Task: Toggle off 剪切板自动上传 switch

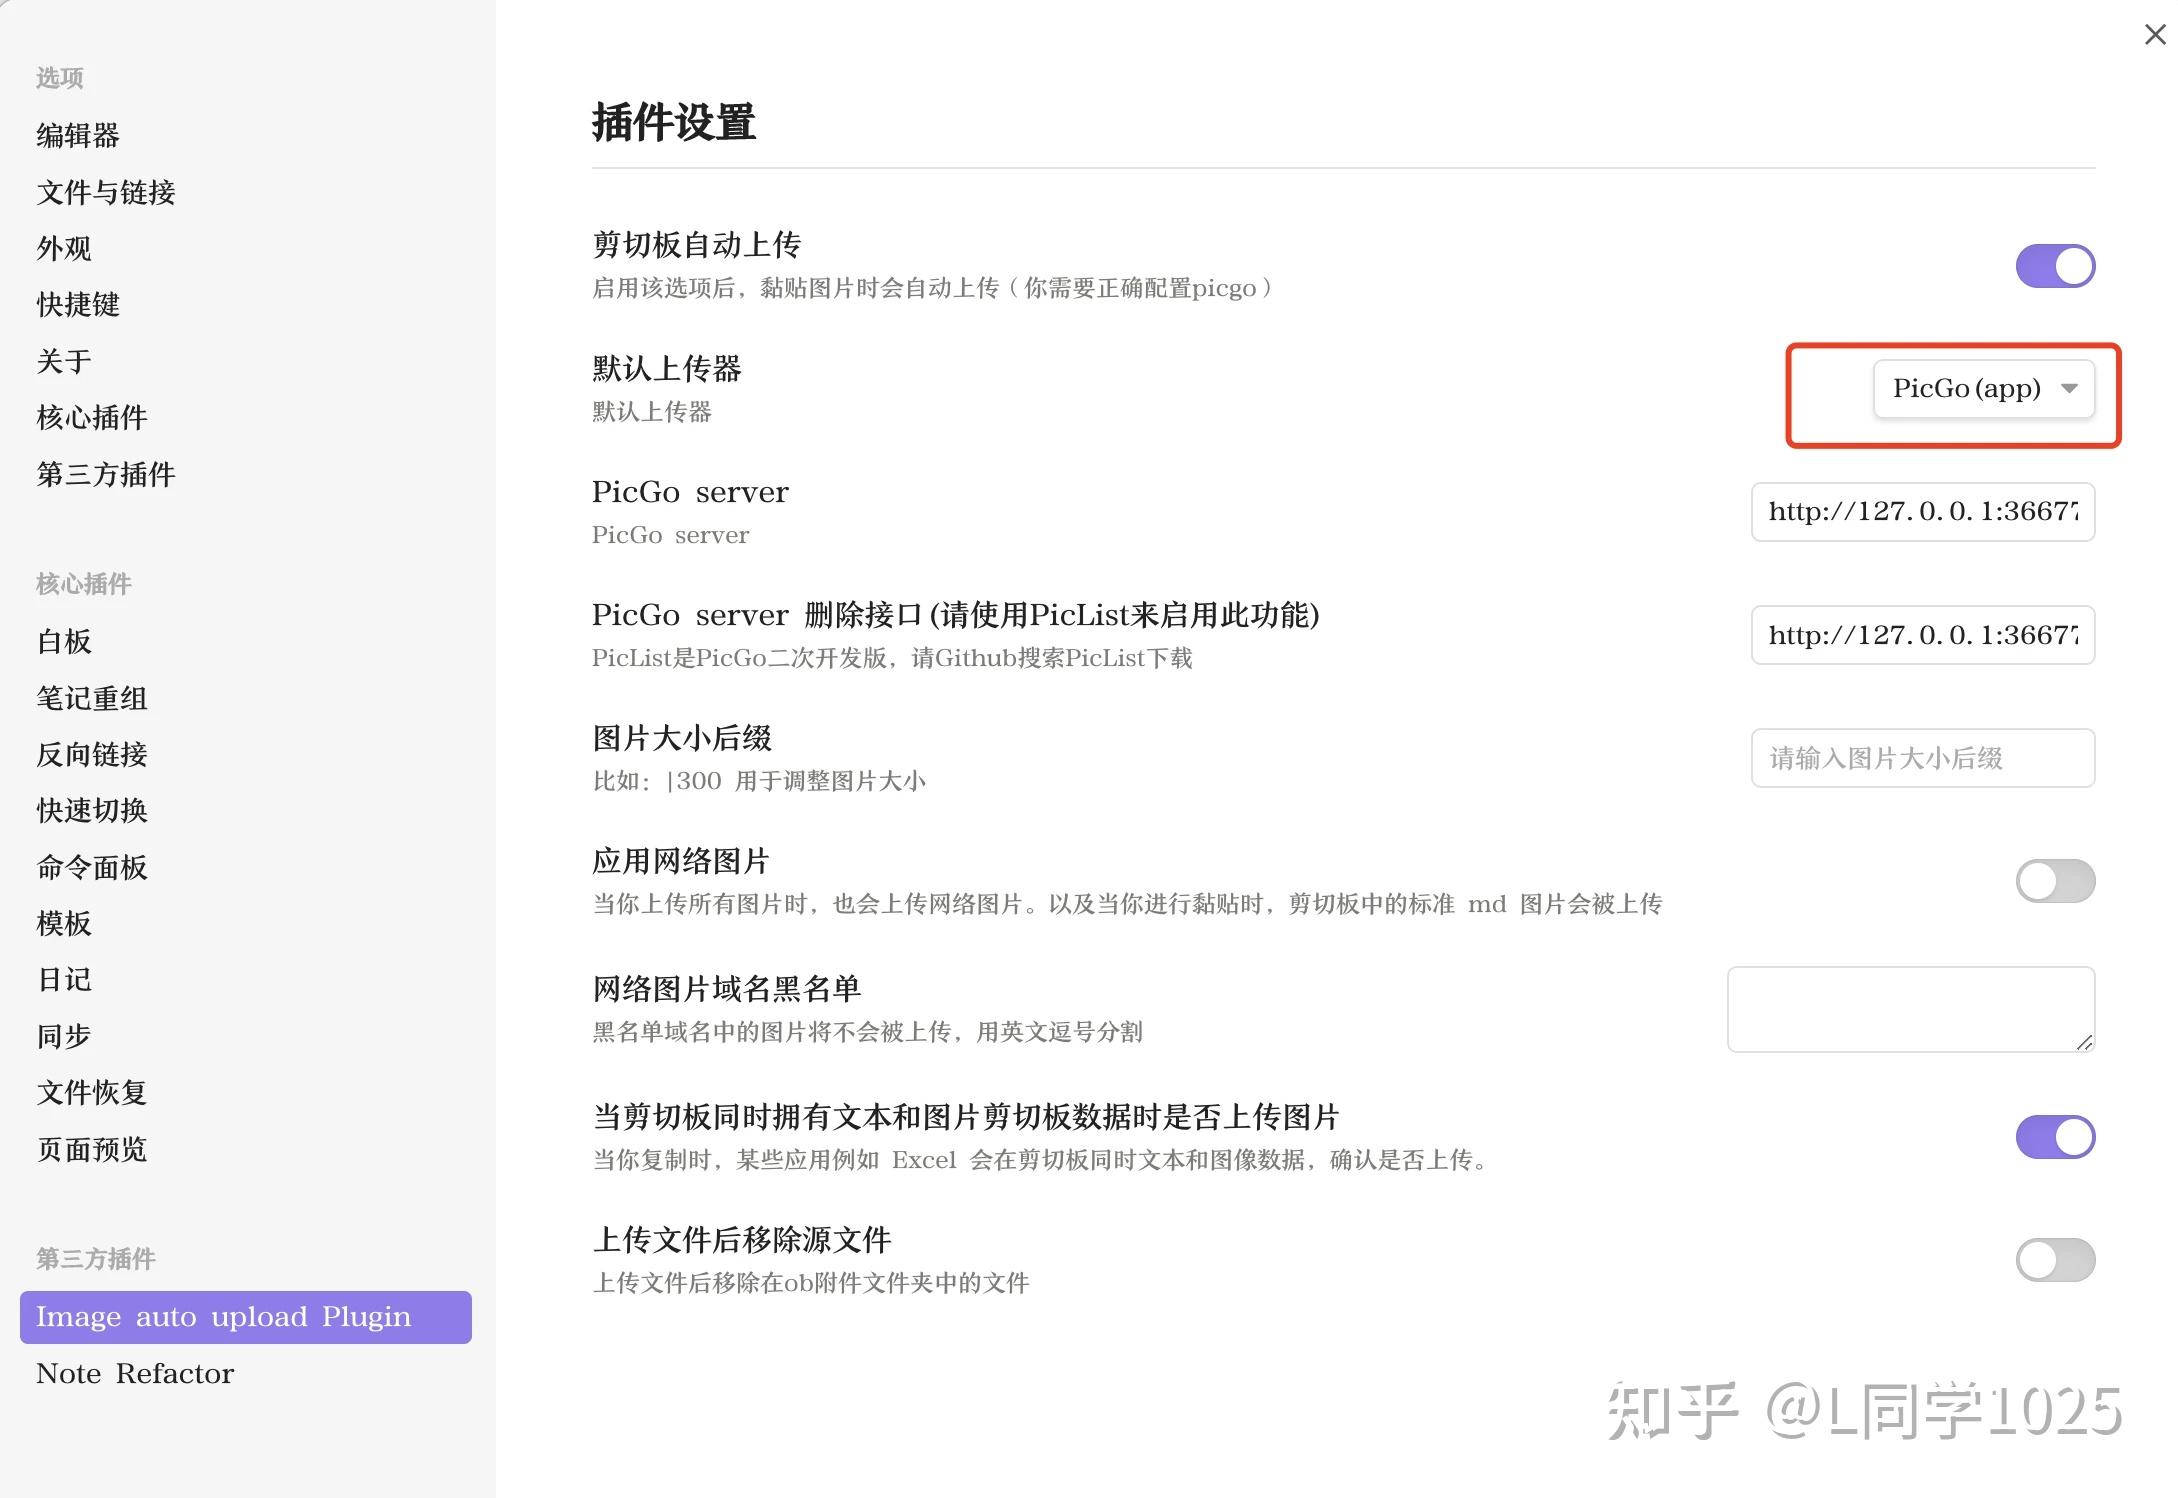Action: pos(2055,266)
